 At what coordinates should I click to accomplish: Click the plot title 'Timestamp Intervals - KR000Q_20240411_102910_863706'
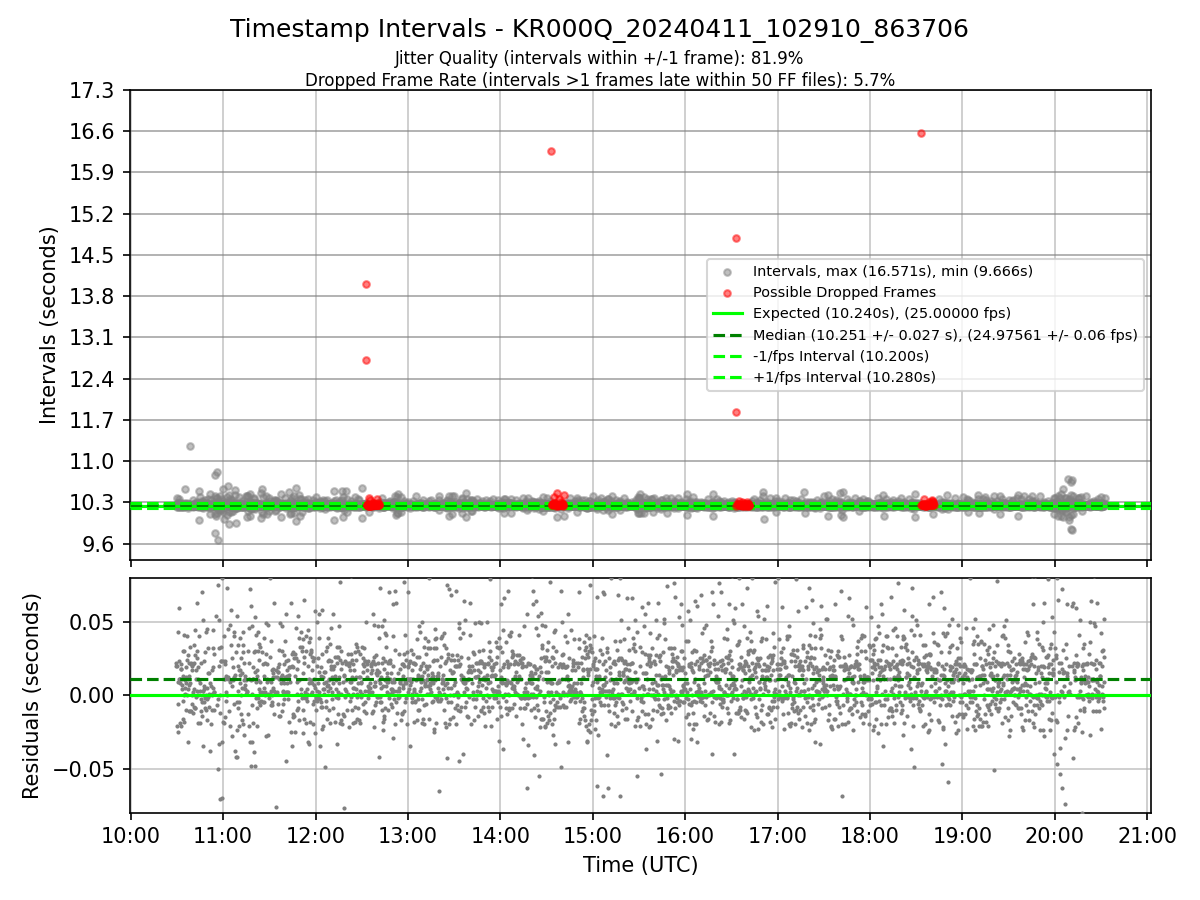[x=599, y=29]
